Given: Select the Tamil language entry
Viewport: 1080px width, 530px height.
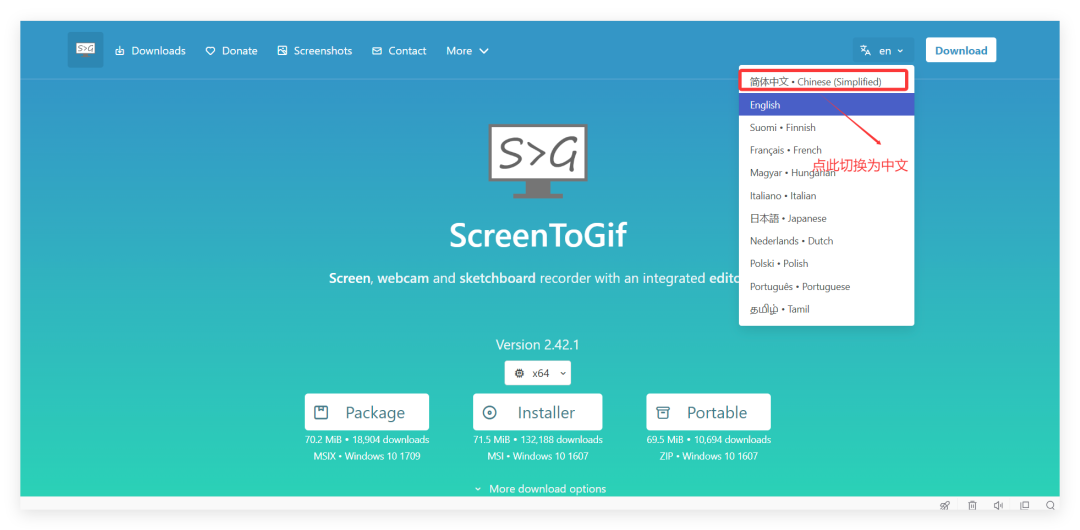Looking at the screenshot, I should click(827, 309).
